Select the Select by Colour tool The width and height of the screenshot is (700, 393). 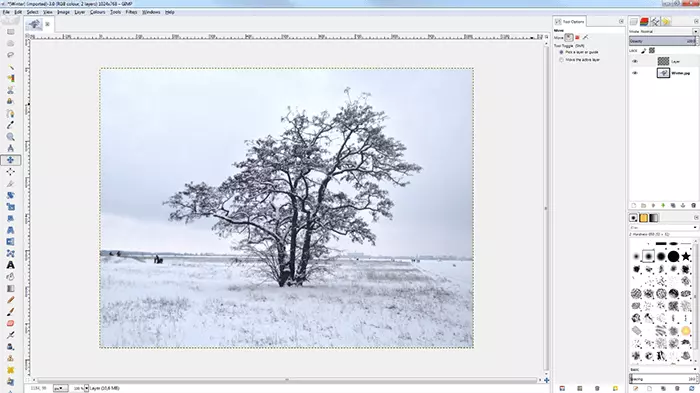pyautogui.click(x=10, y=78)
